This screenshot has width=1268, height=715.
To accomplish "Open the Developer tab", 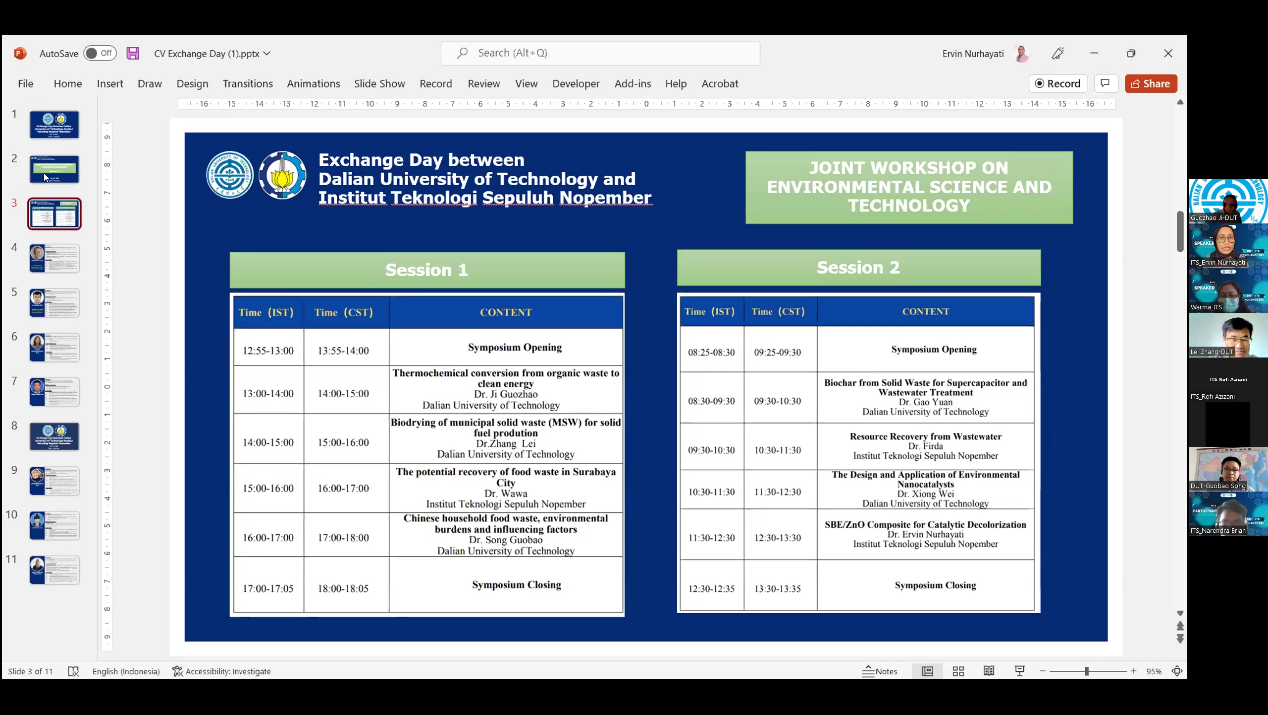I will click(576, 84).
